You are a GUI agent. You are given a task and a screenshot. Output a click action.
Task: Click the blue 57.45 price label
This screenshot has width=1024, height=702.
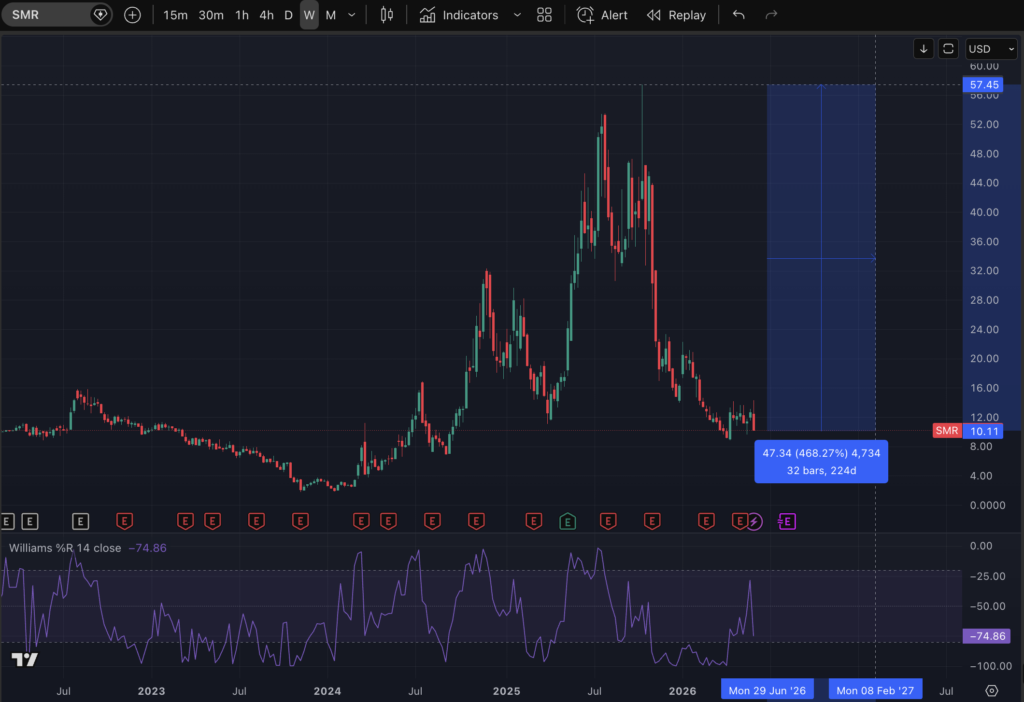tap(984, 85)
